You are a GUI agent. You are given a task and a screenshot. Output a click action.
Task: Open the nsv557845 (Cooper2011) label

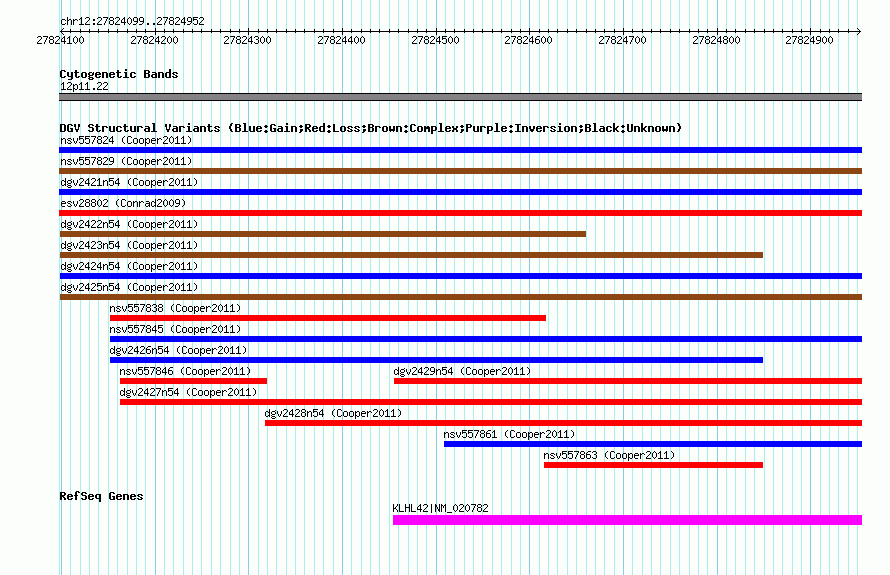pos(175,329)
